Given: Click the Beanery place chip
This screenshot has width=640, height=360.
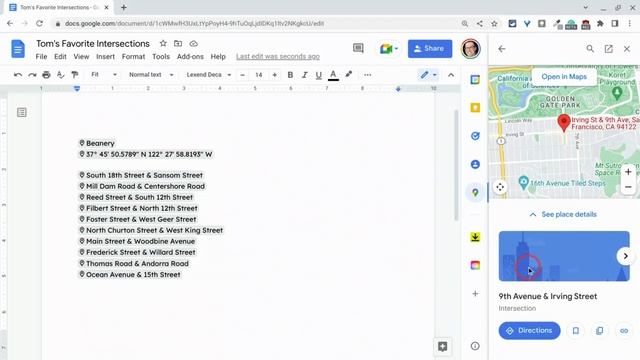Looking at the screenshot, I should [x=97, y=143].
